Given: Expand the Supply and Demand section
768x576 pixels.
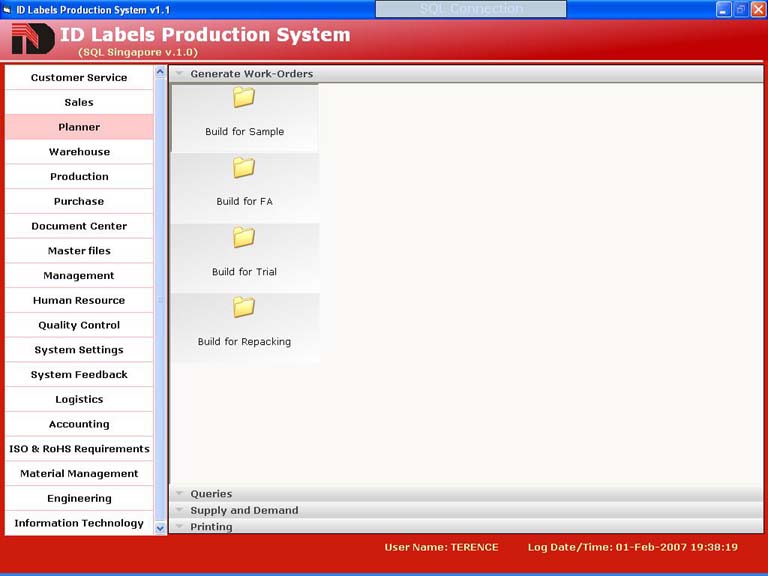Looking at the screenshot, I should click(244, 510).
